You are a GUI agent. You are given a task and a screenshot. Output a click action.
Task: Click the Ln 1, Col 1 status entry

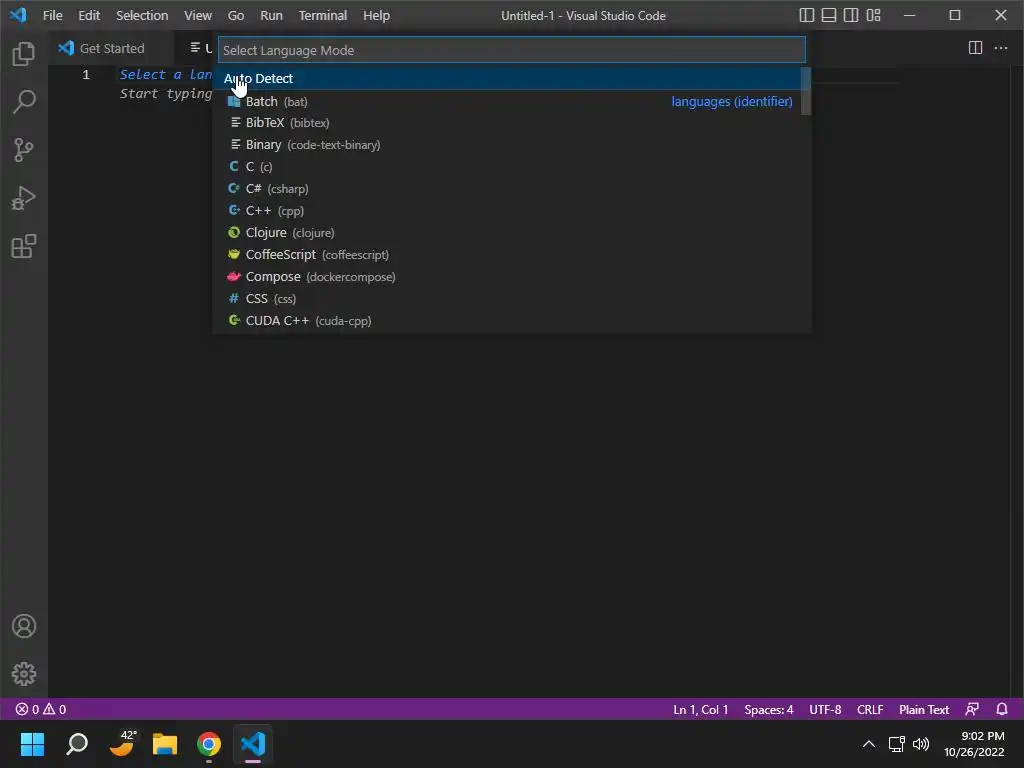(x=700, y=709)
